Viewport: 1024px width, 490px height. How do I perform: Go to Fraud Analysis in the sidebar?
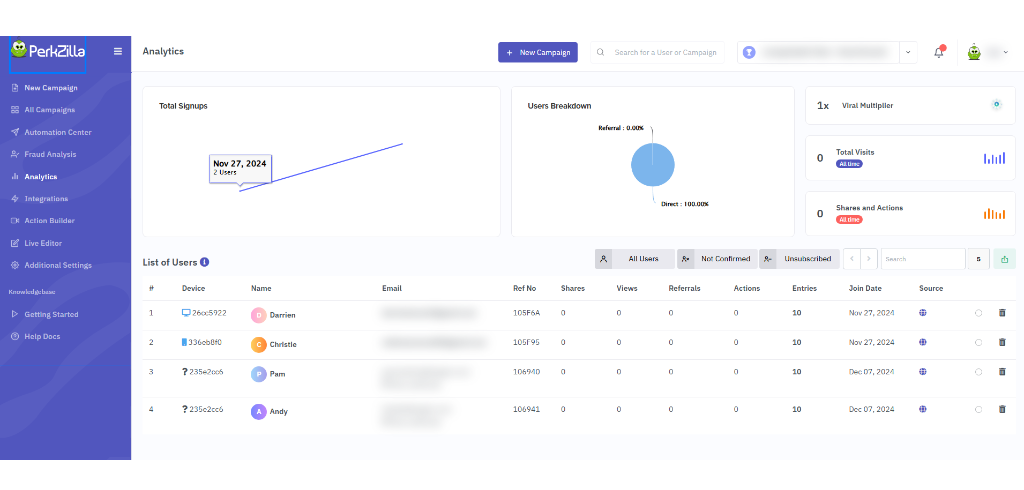tap(50, 154)
